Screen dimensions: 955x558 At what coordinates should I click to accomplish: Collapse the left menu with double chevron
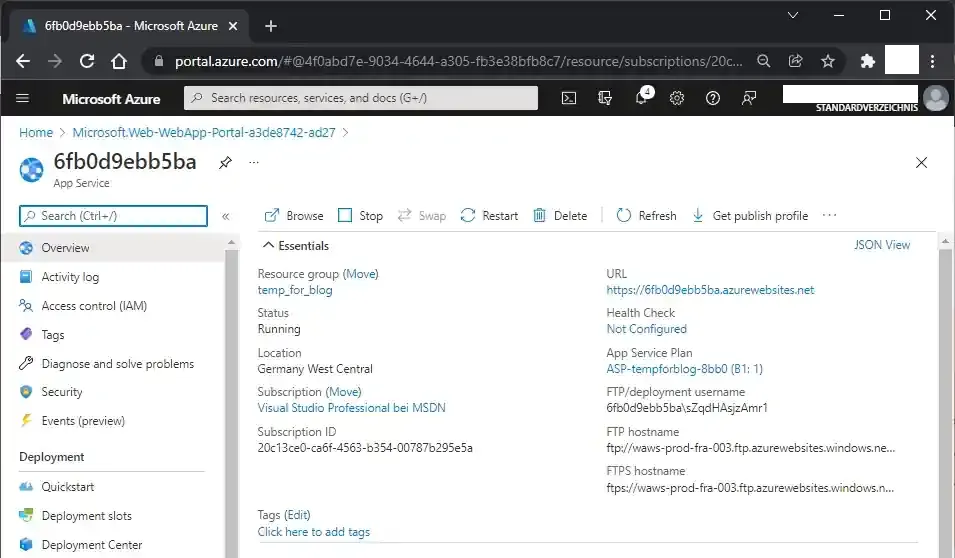225,216
